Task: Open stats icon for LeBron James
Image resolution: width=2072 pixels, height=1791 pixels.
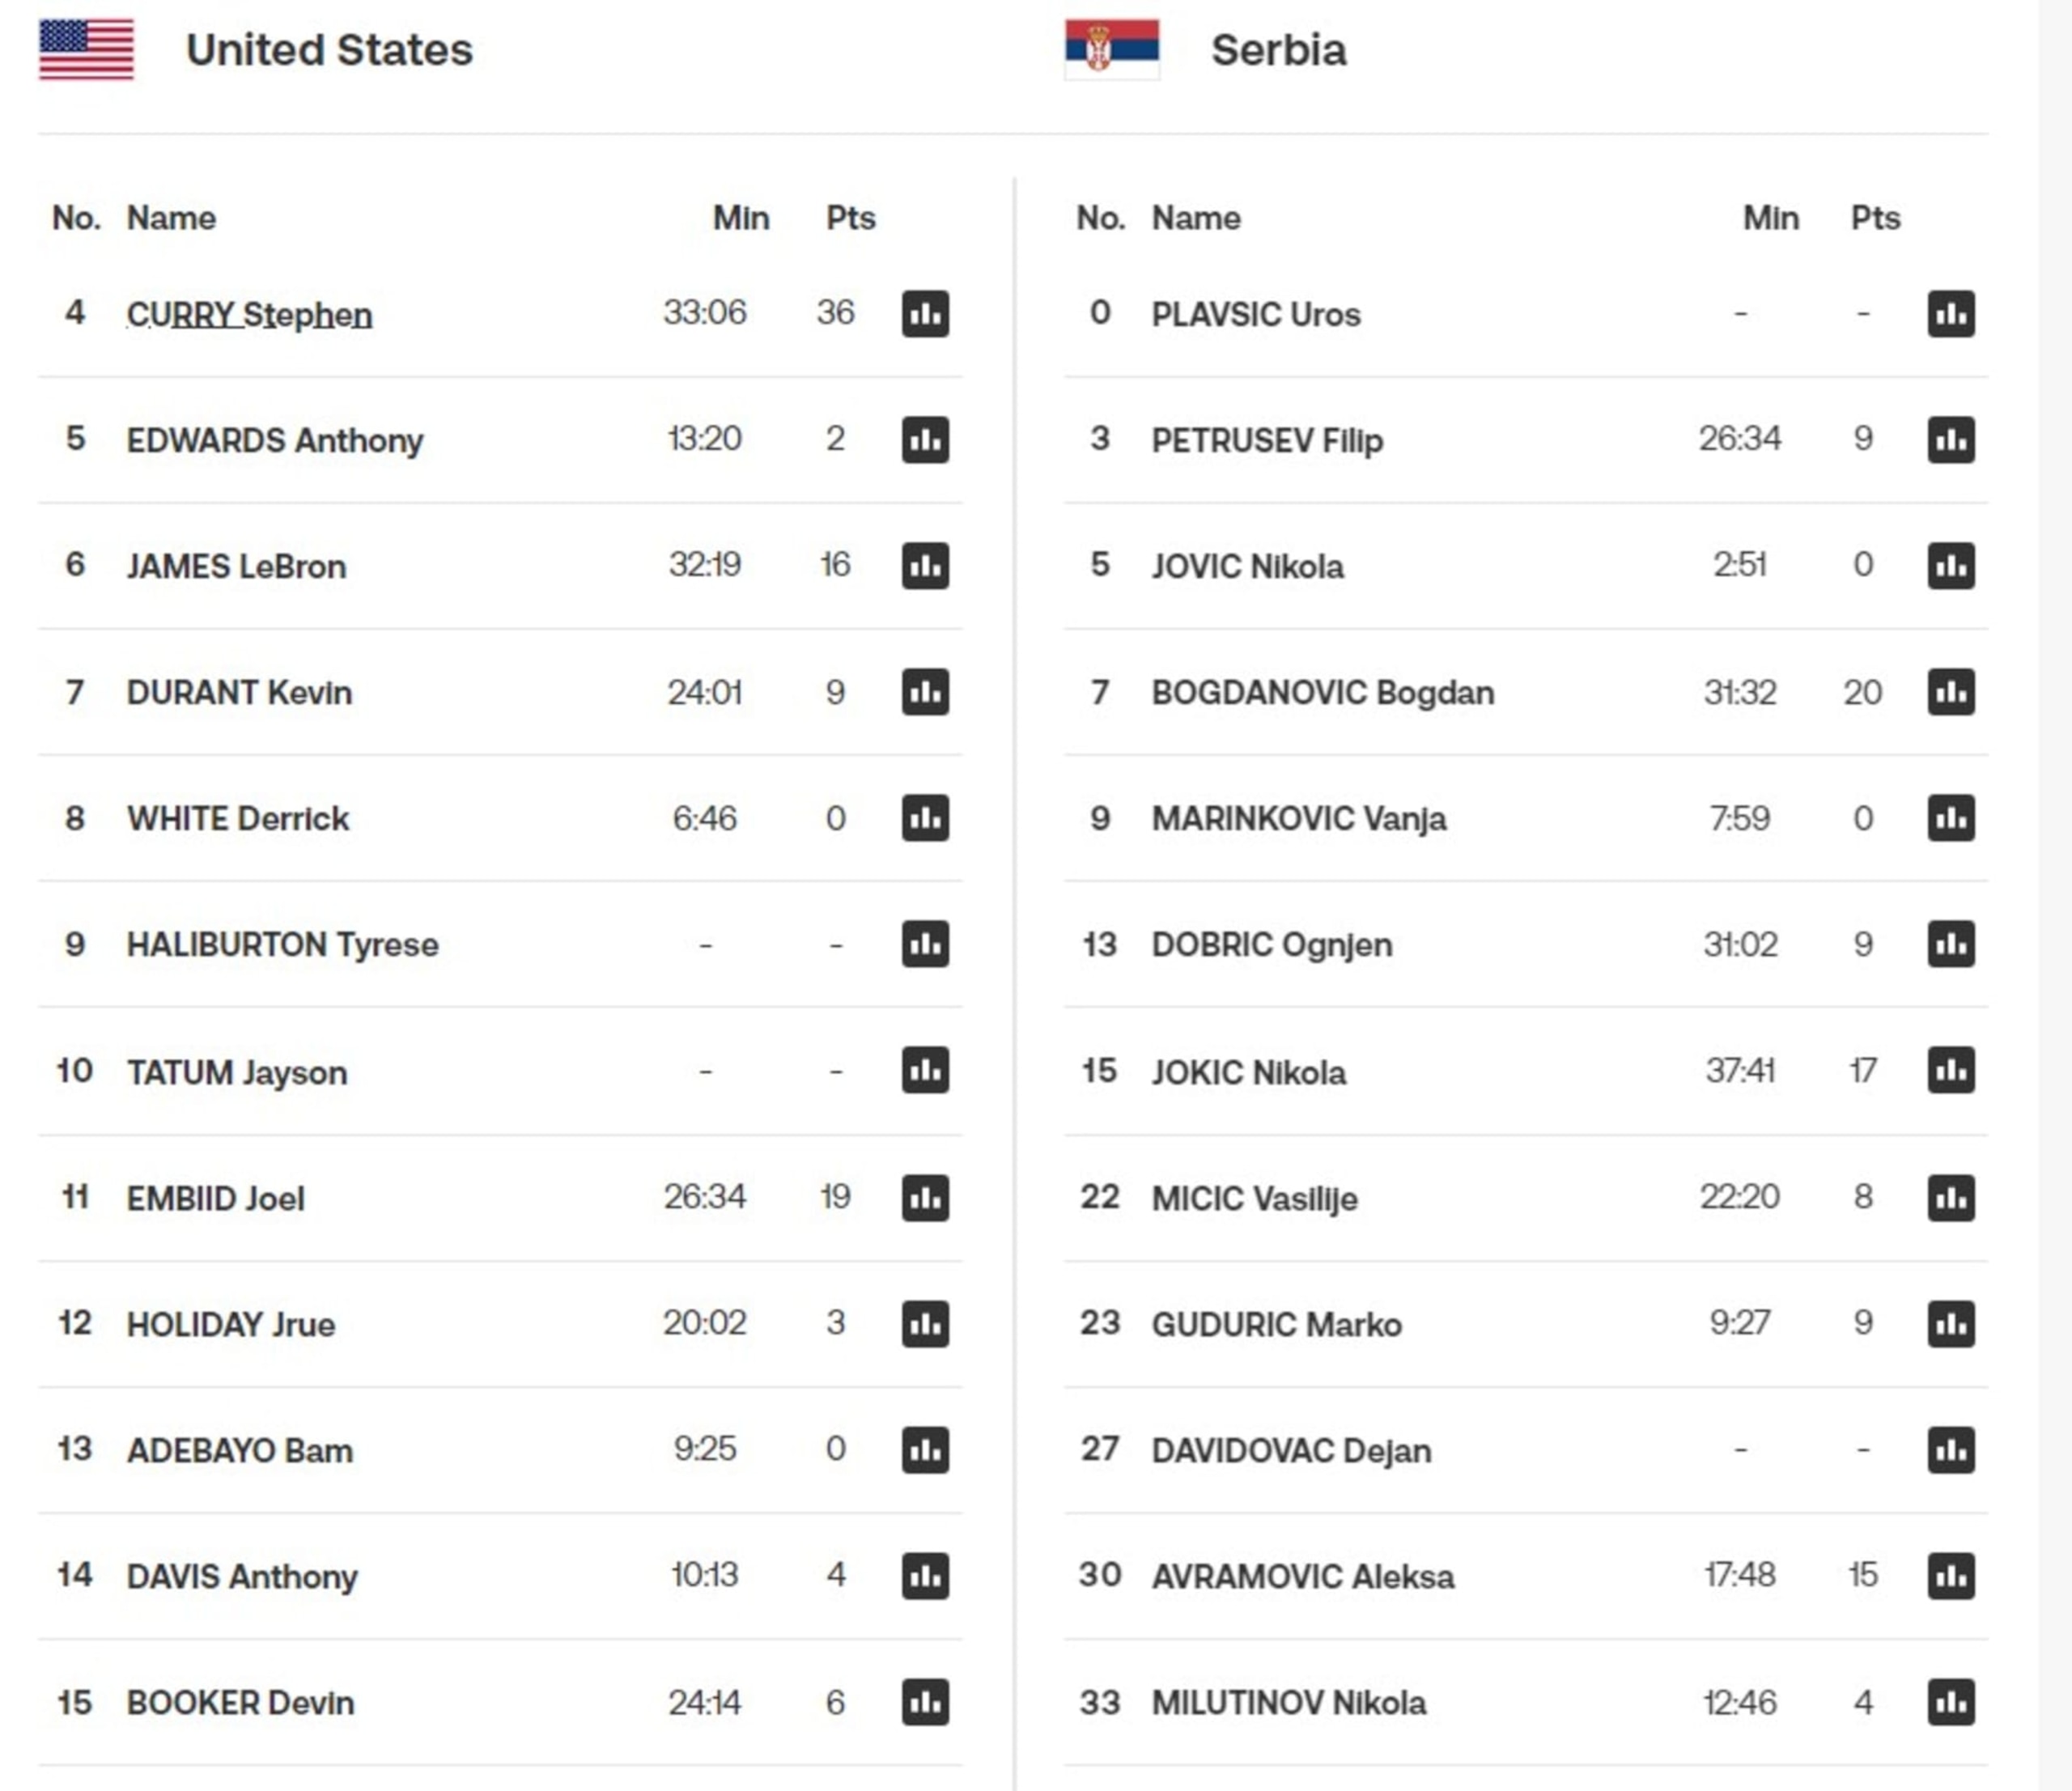Action: (x=925, y=566)
